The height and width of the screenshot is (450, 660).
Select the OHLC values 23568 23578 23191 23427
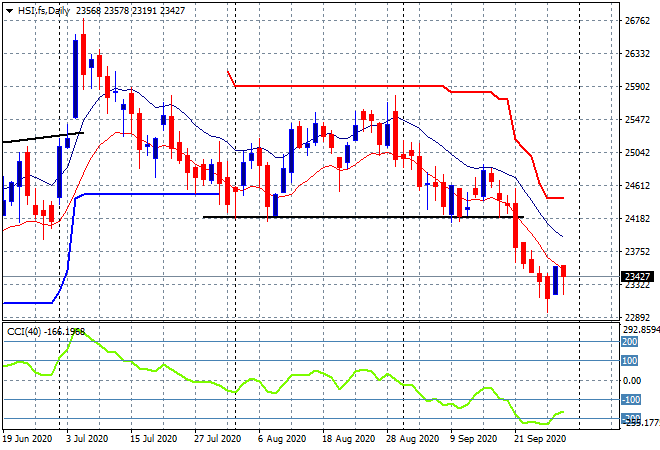click(130, 11)
